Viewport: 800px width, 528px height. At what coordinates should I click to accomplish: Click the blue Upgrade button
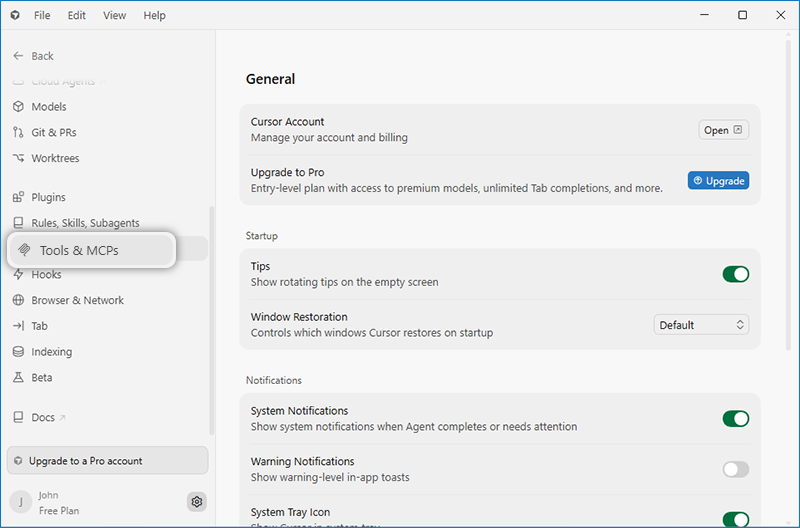tap(718, 181)
